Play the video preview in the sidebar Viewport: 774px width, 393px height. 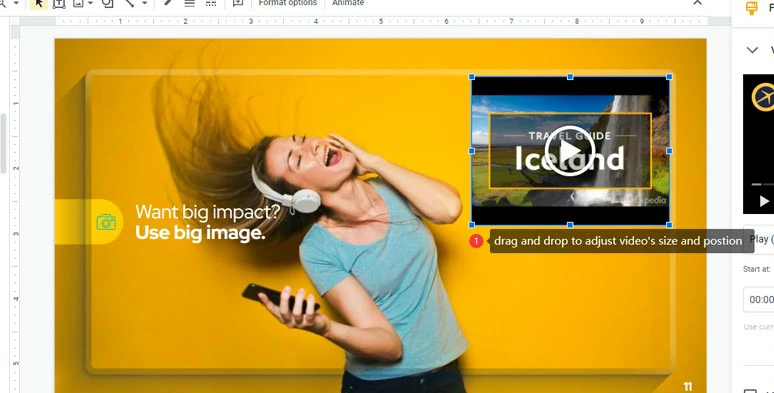coord(764,201)
